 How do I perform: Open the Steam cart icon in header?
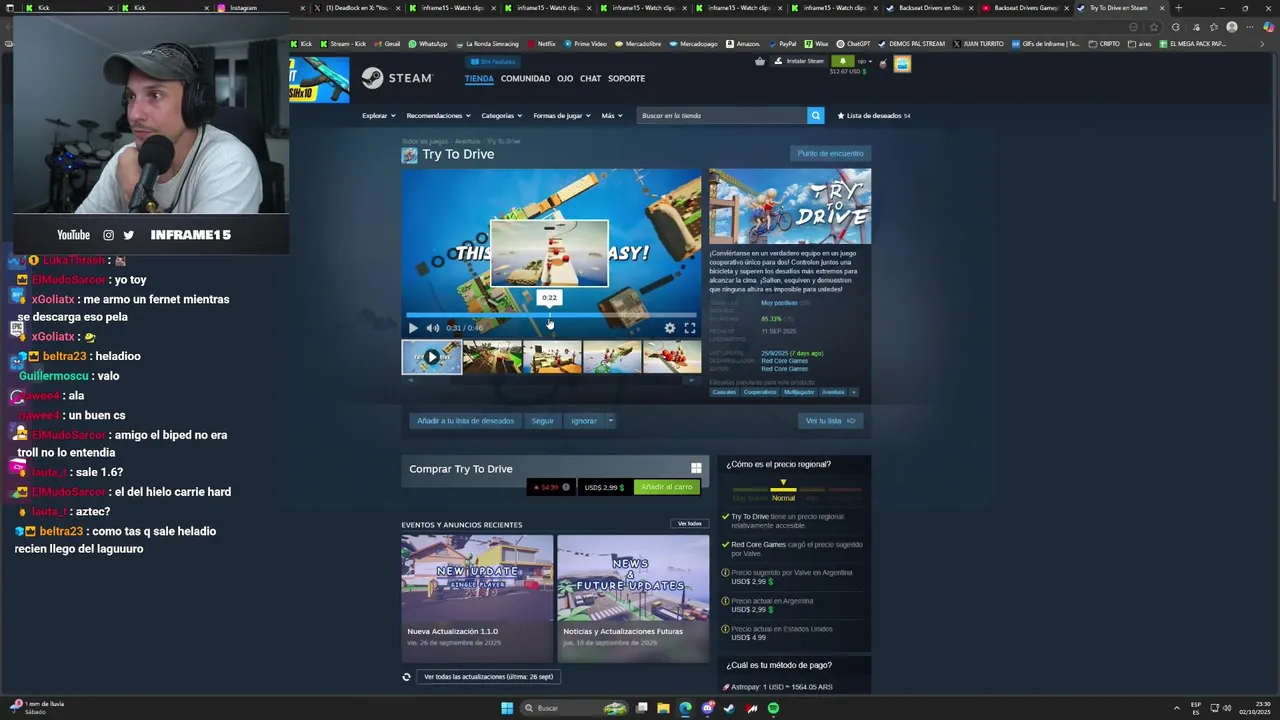pyautogui.click(x=760, y=61)
